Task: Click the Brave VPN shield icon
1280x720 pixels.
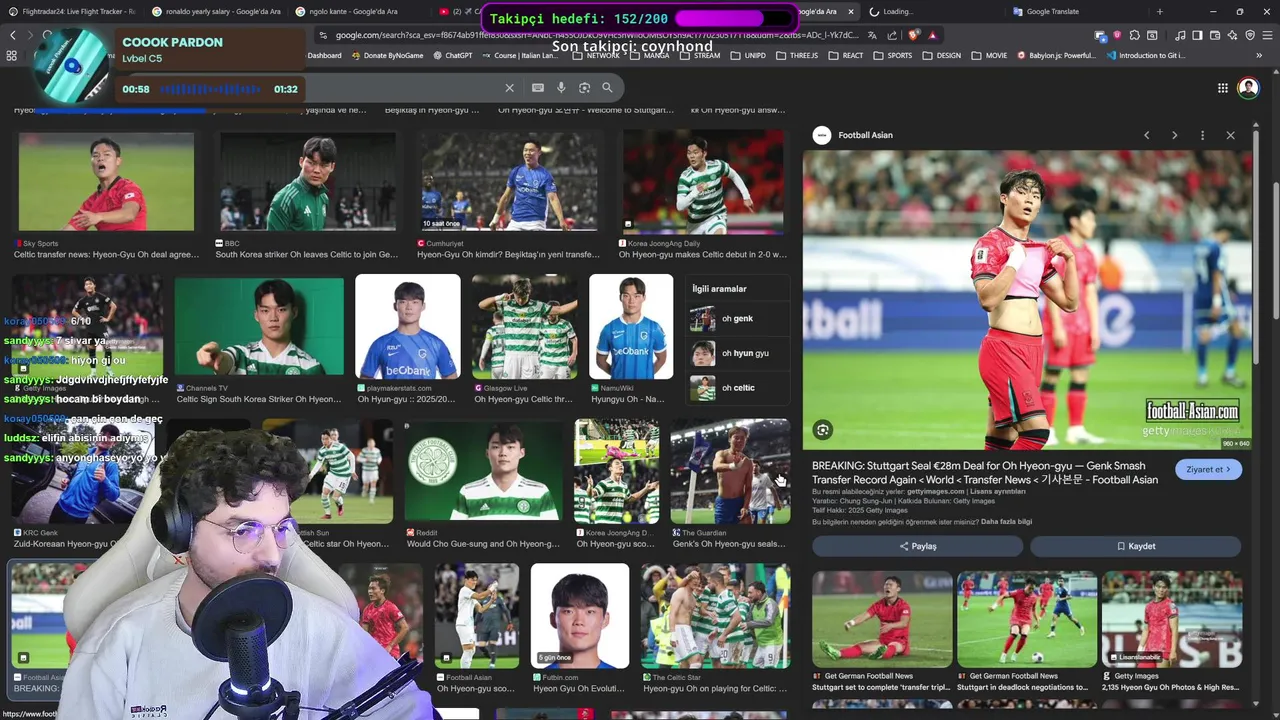Action: pos(1250,35)
